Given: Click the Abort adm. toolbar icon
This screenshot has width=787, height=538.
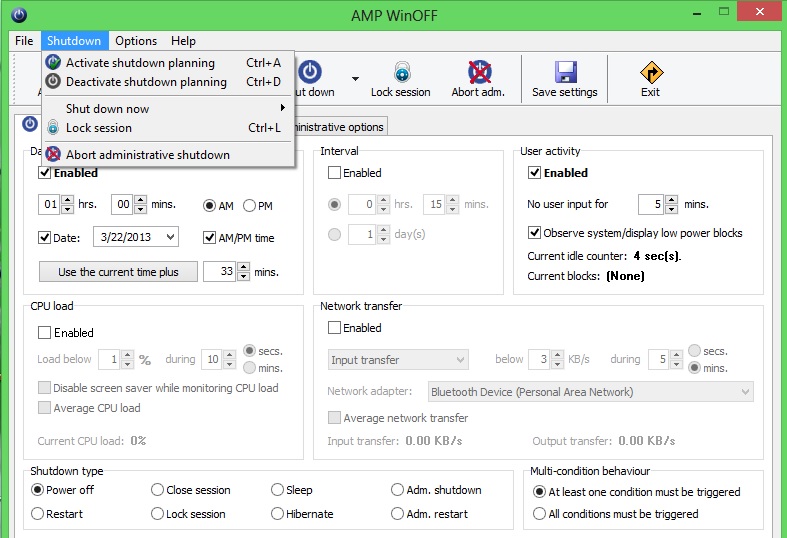Looking at the screenshot, I should click(x=479, y=72).
